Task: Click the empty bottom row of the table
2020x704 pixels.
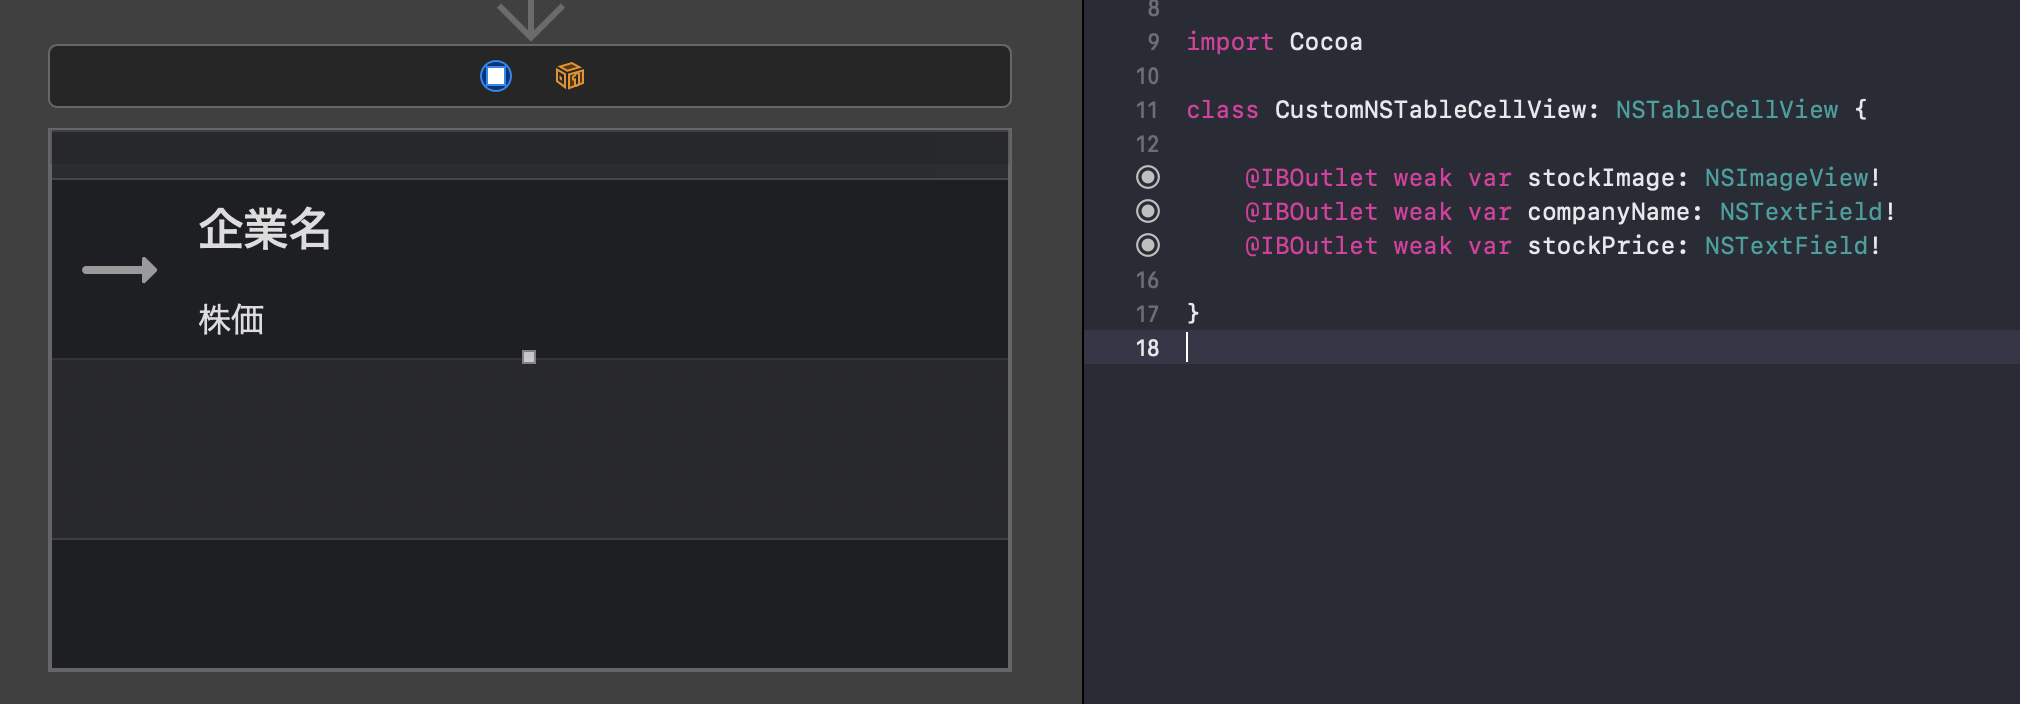Action: pyautogui.click(x=530, y=603)
